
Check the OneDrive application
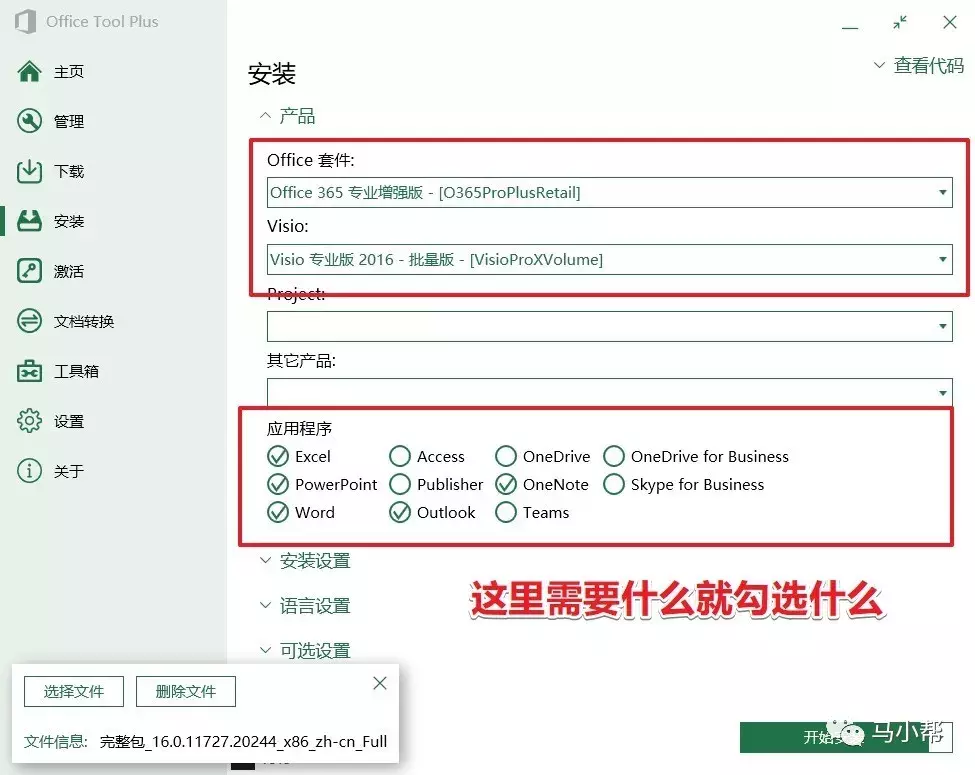click(x=506, y=457)
